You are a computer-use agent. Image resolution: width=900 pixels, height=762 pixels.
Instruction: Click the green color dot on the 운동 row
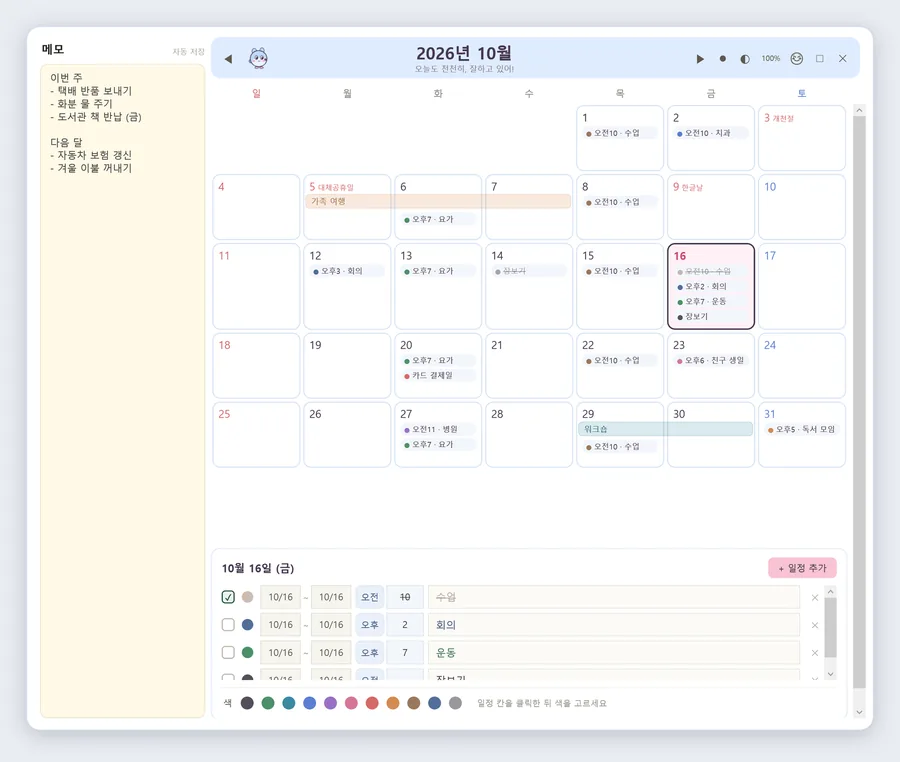[247, 652]
